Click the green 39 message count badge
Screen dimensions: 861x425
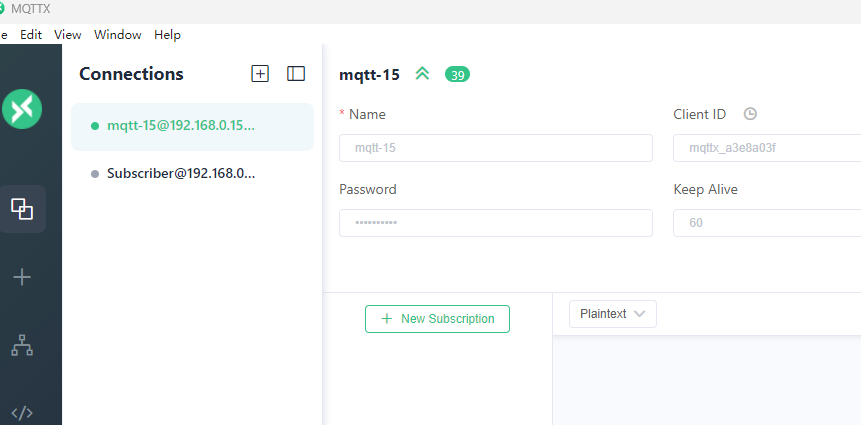pos(457,74)
